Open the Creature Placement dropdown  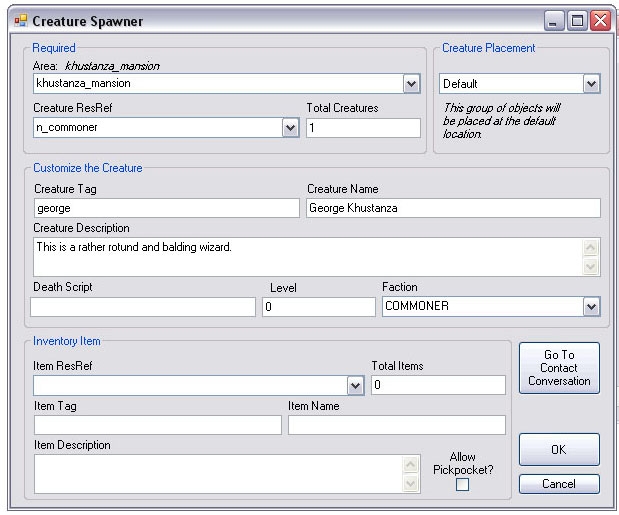[591, 84]
